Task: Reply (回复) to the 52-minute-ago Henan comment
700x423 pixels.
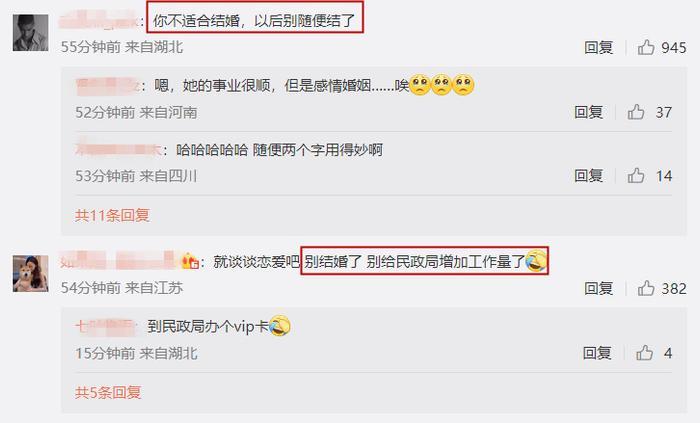Action: (x=588, y=112)
